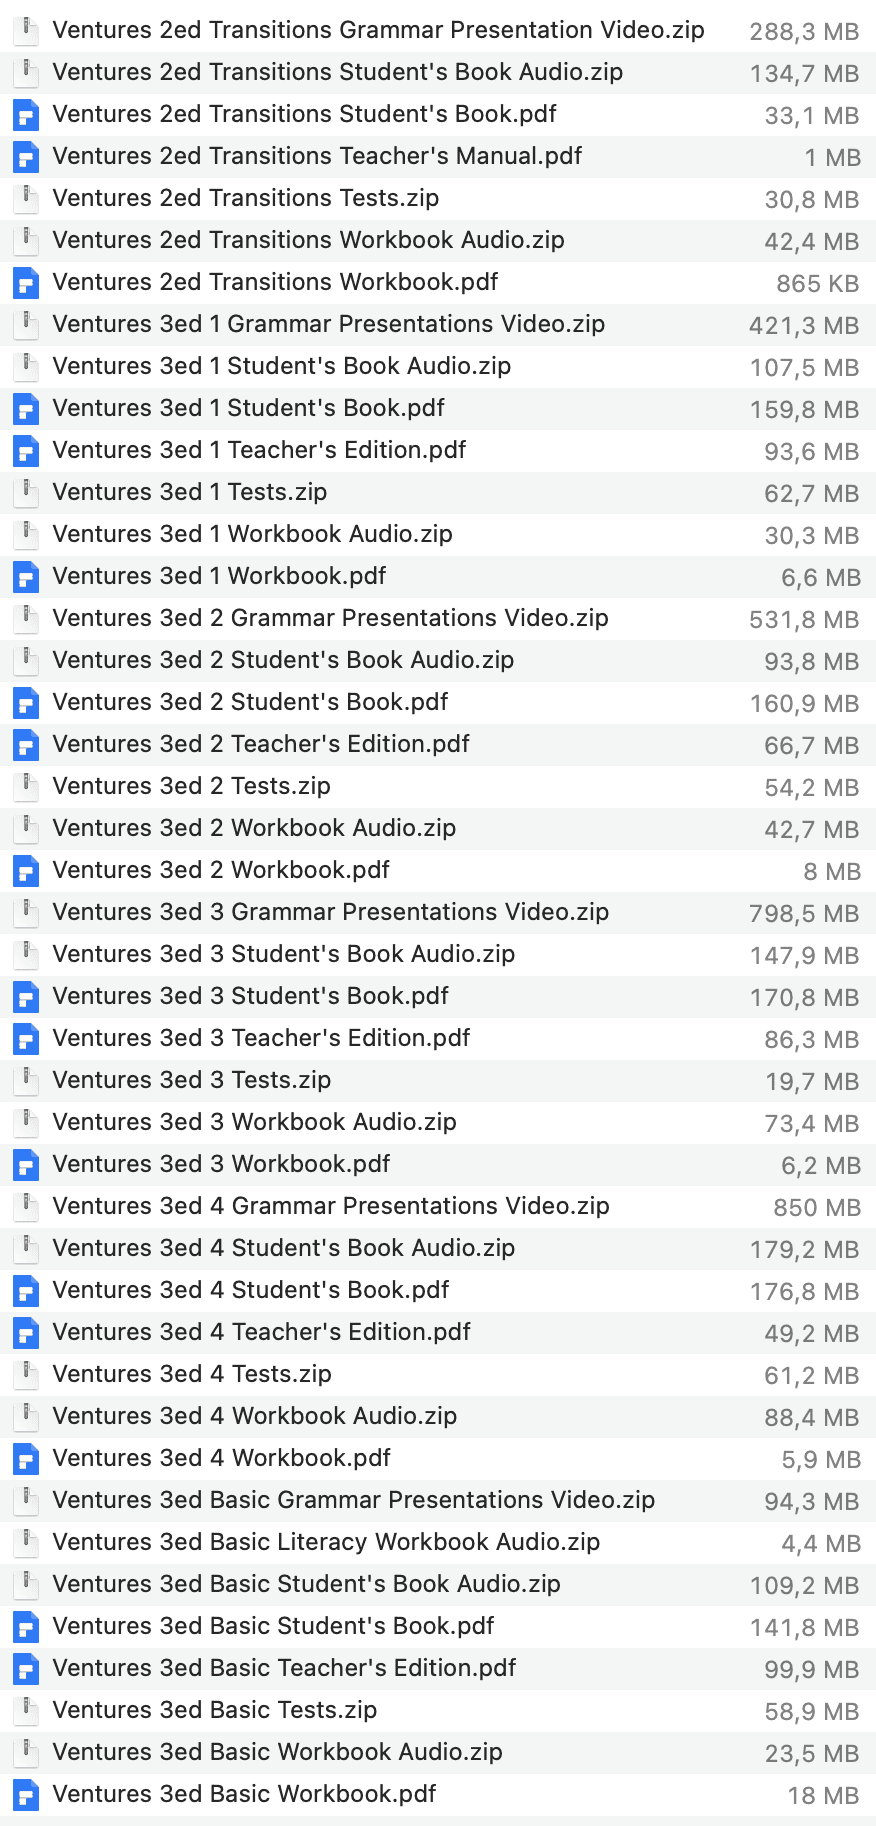
Task: Click the zip icon of Ventures 3ed 1 Tests.zip
Action: (x=26, y=493)
